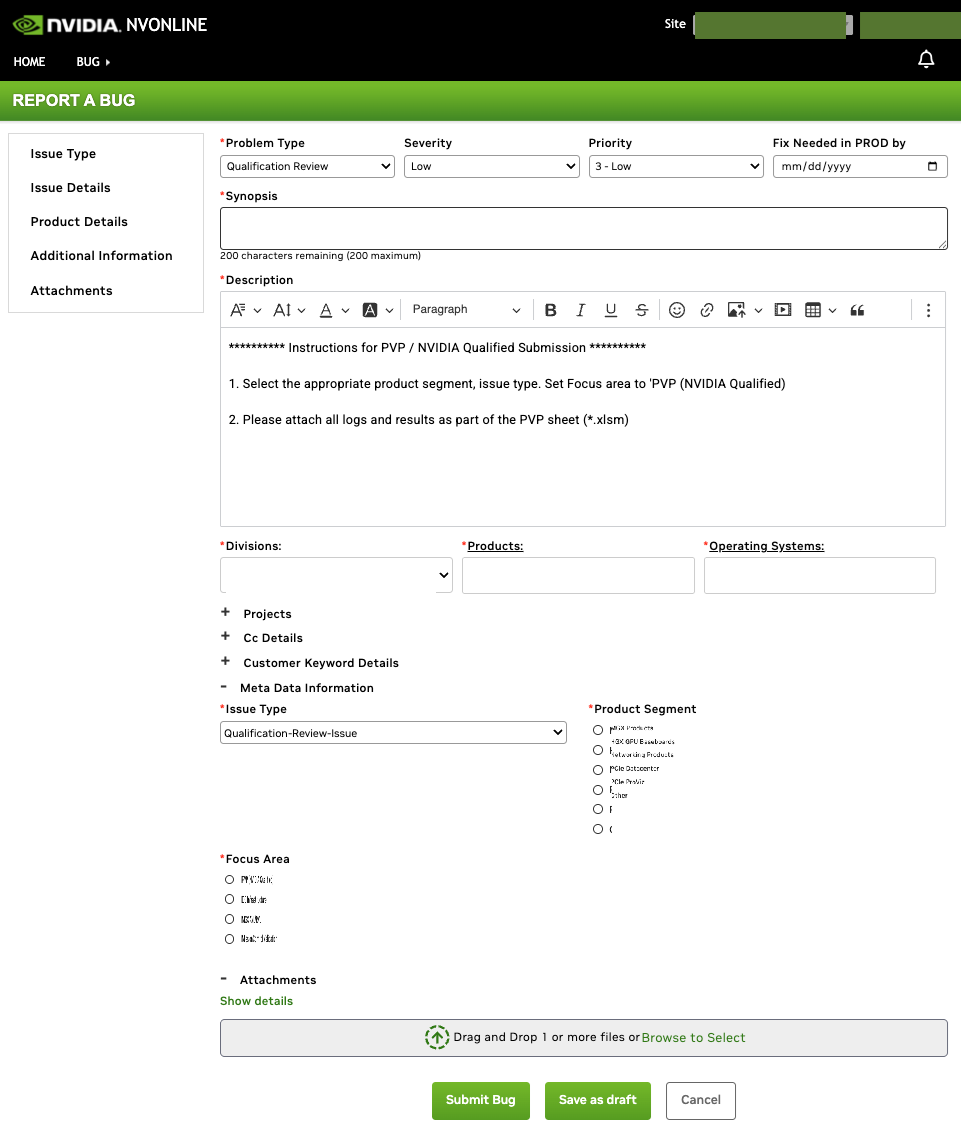This screenshot has width=961, height=1126.
Task: Collapse the Meta Data Information section
Action: click(x=224, y=687)
